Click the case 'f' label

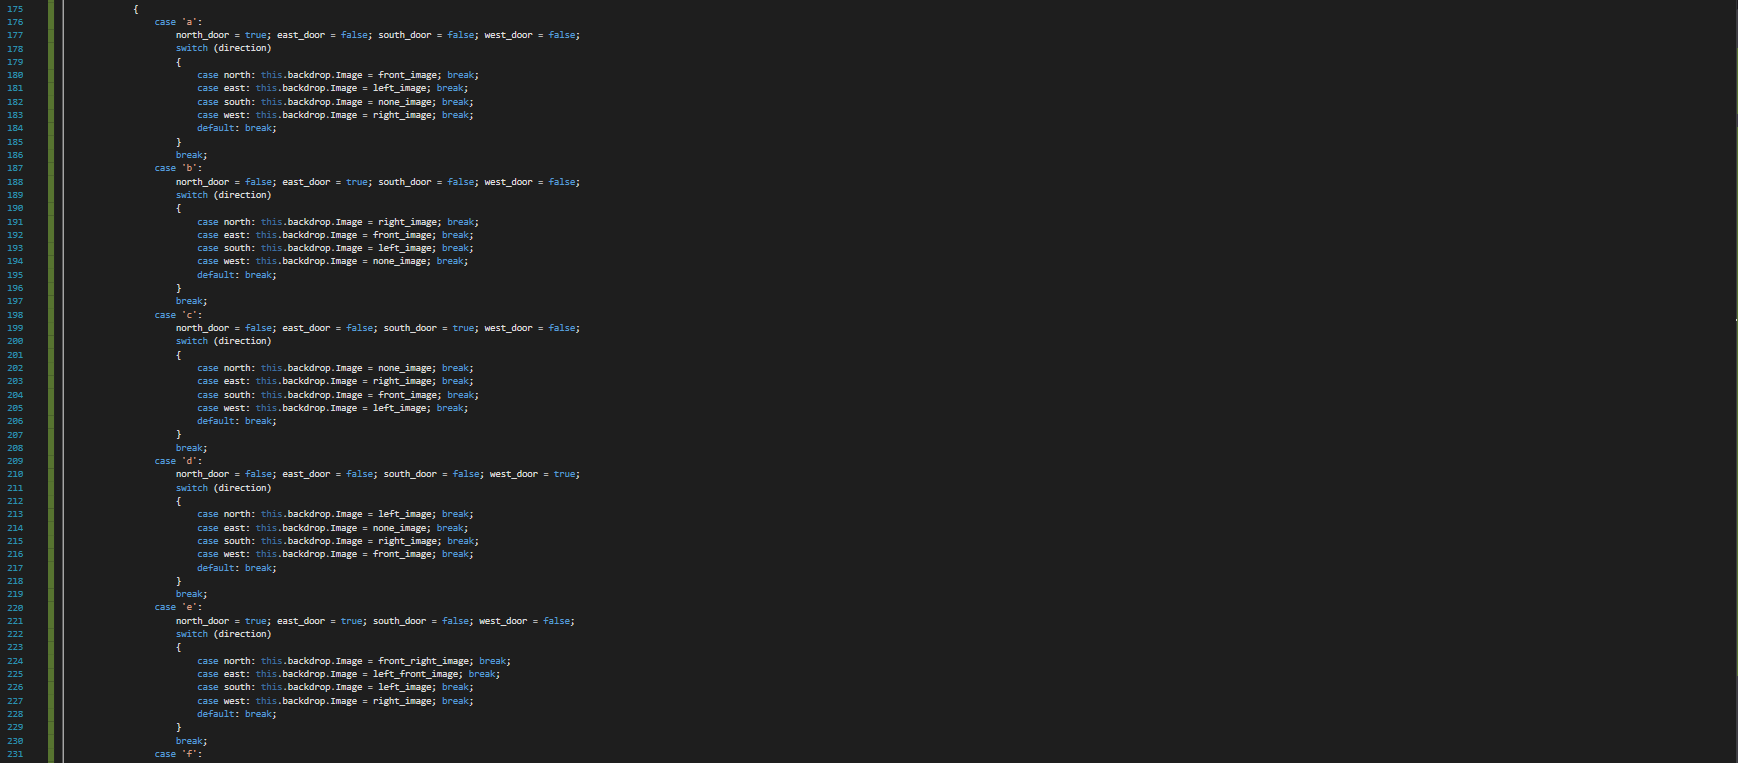click(178, 754)
